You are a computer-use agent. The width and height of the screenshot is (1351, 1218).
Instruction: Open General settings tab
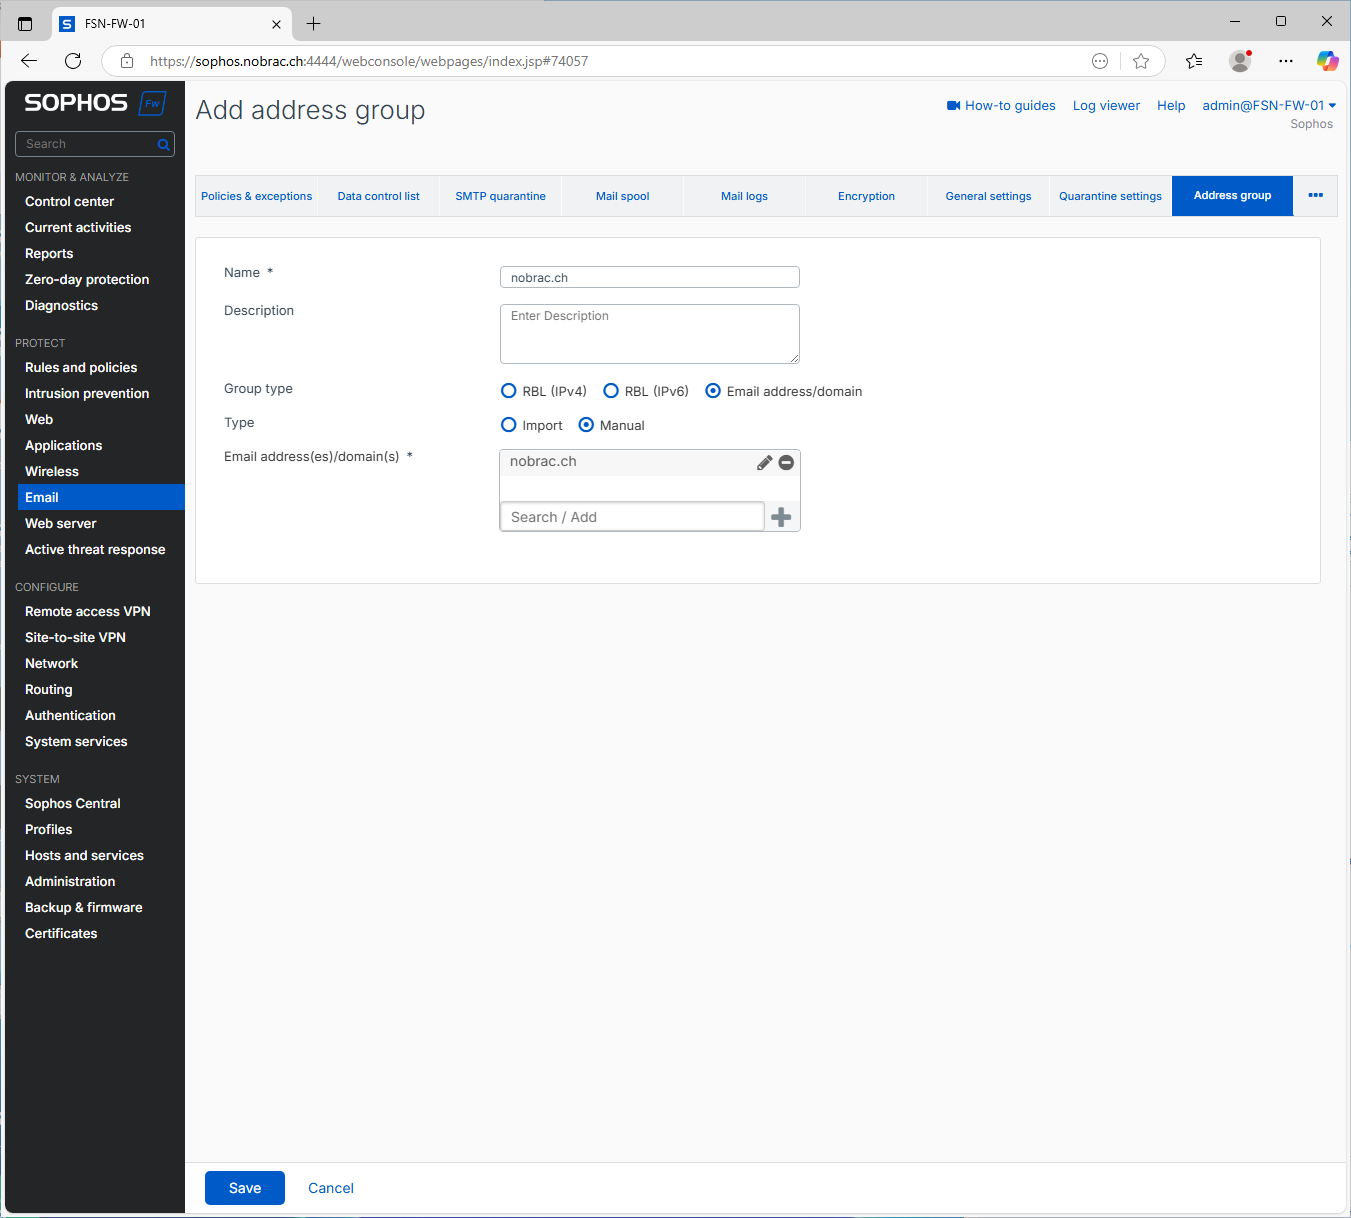pos(989,196)
